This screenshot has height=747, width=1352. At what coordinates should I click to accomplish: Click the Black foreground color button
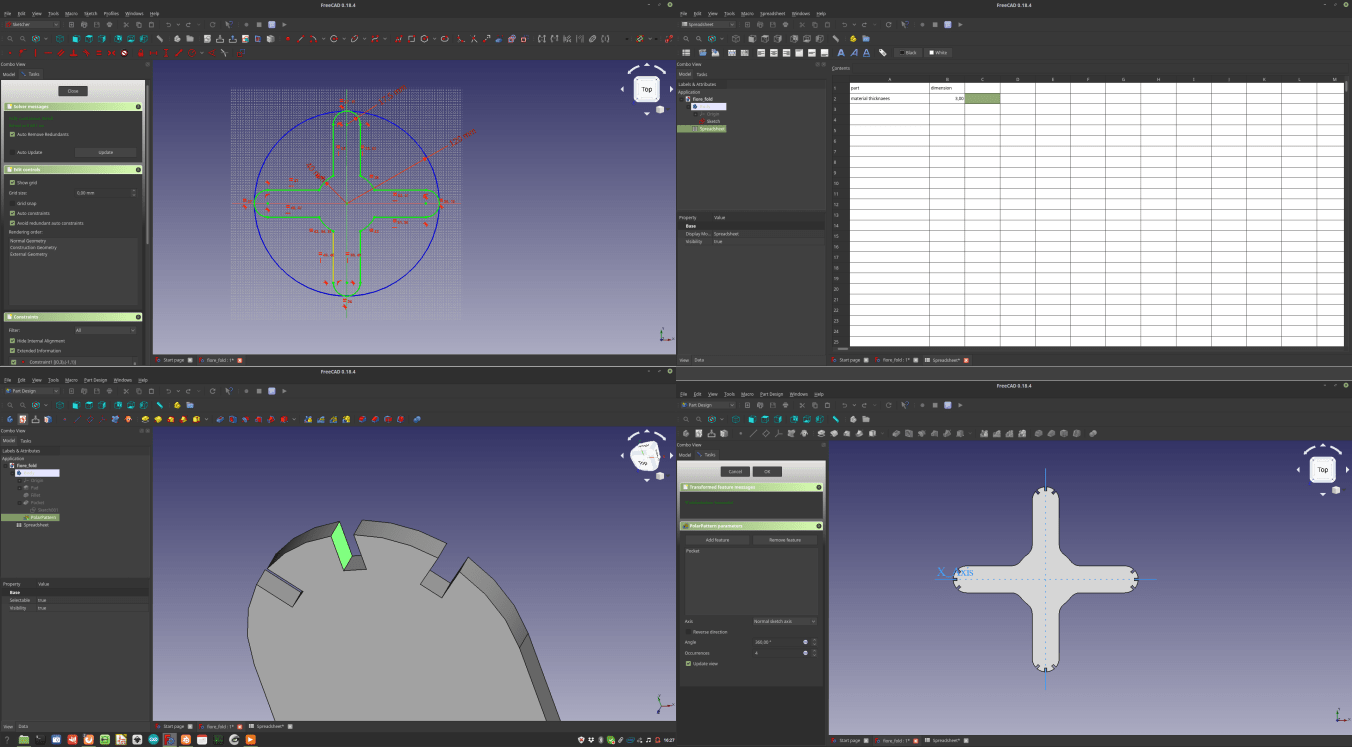pos(908,52)
